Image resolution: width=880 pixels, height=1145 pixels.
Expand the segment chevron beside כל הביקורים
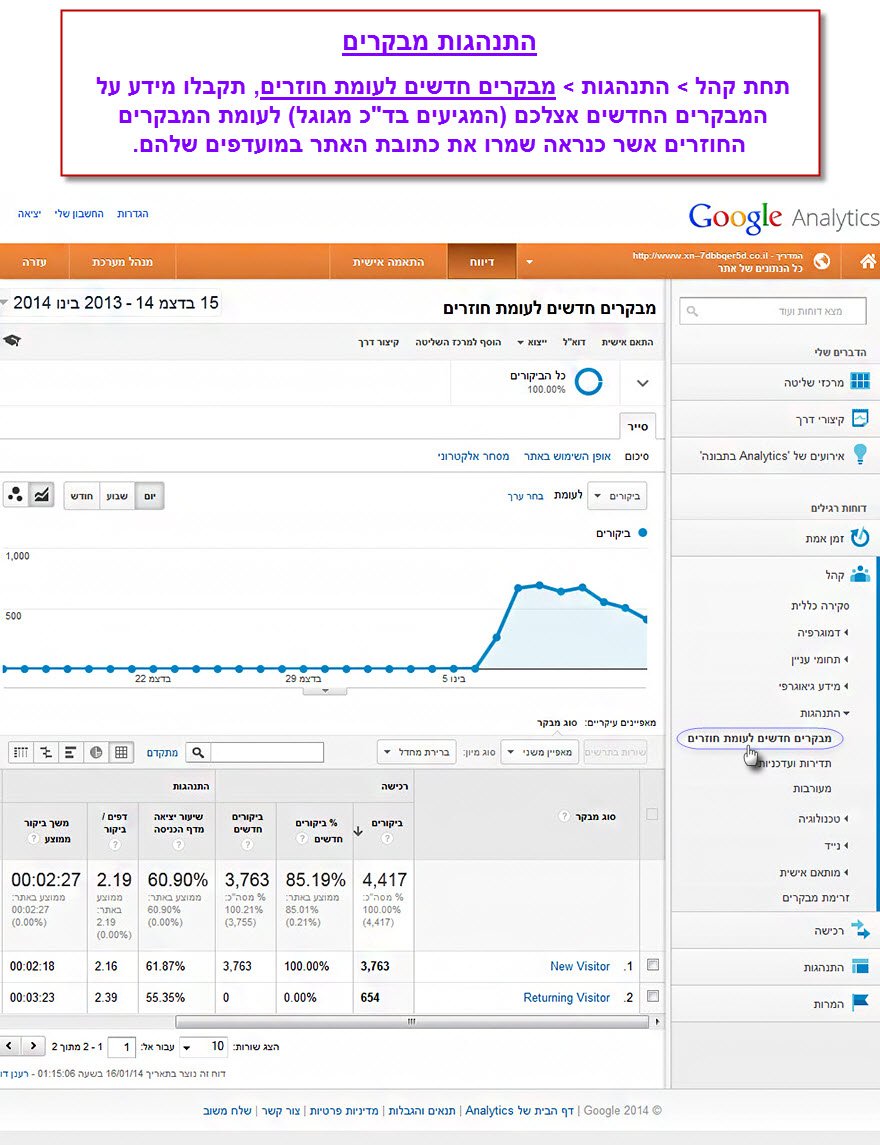[x=643, y=383]
